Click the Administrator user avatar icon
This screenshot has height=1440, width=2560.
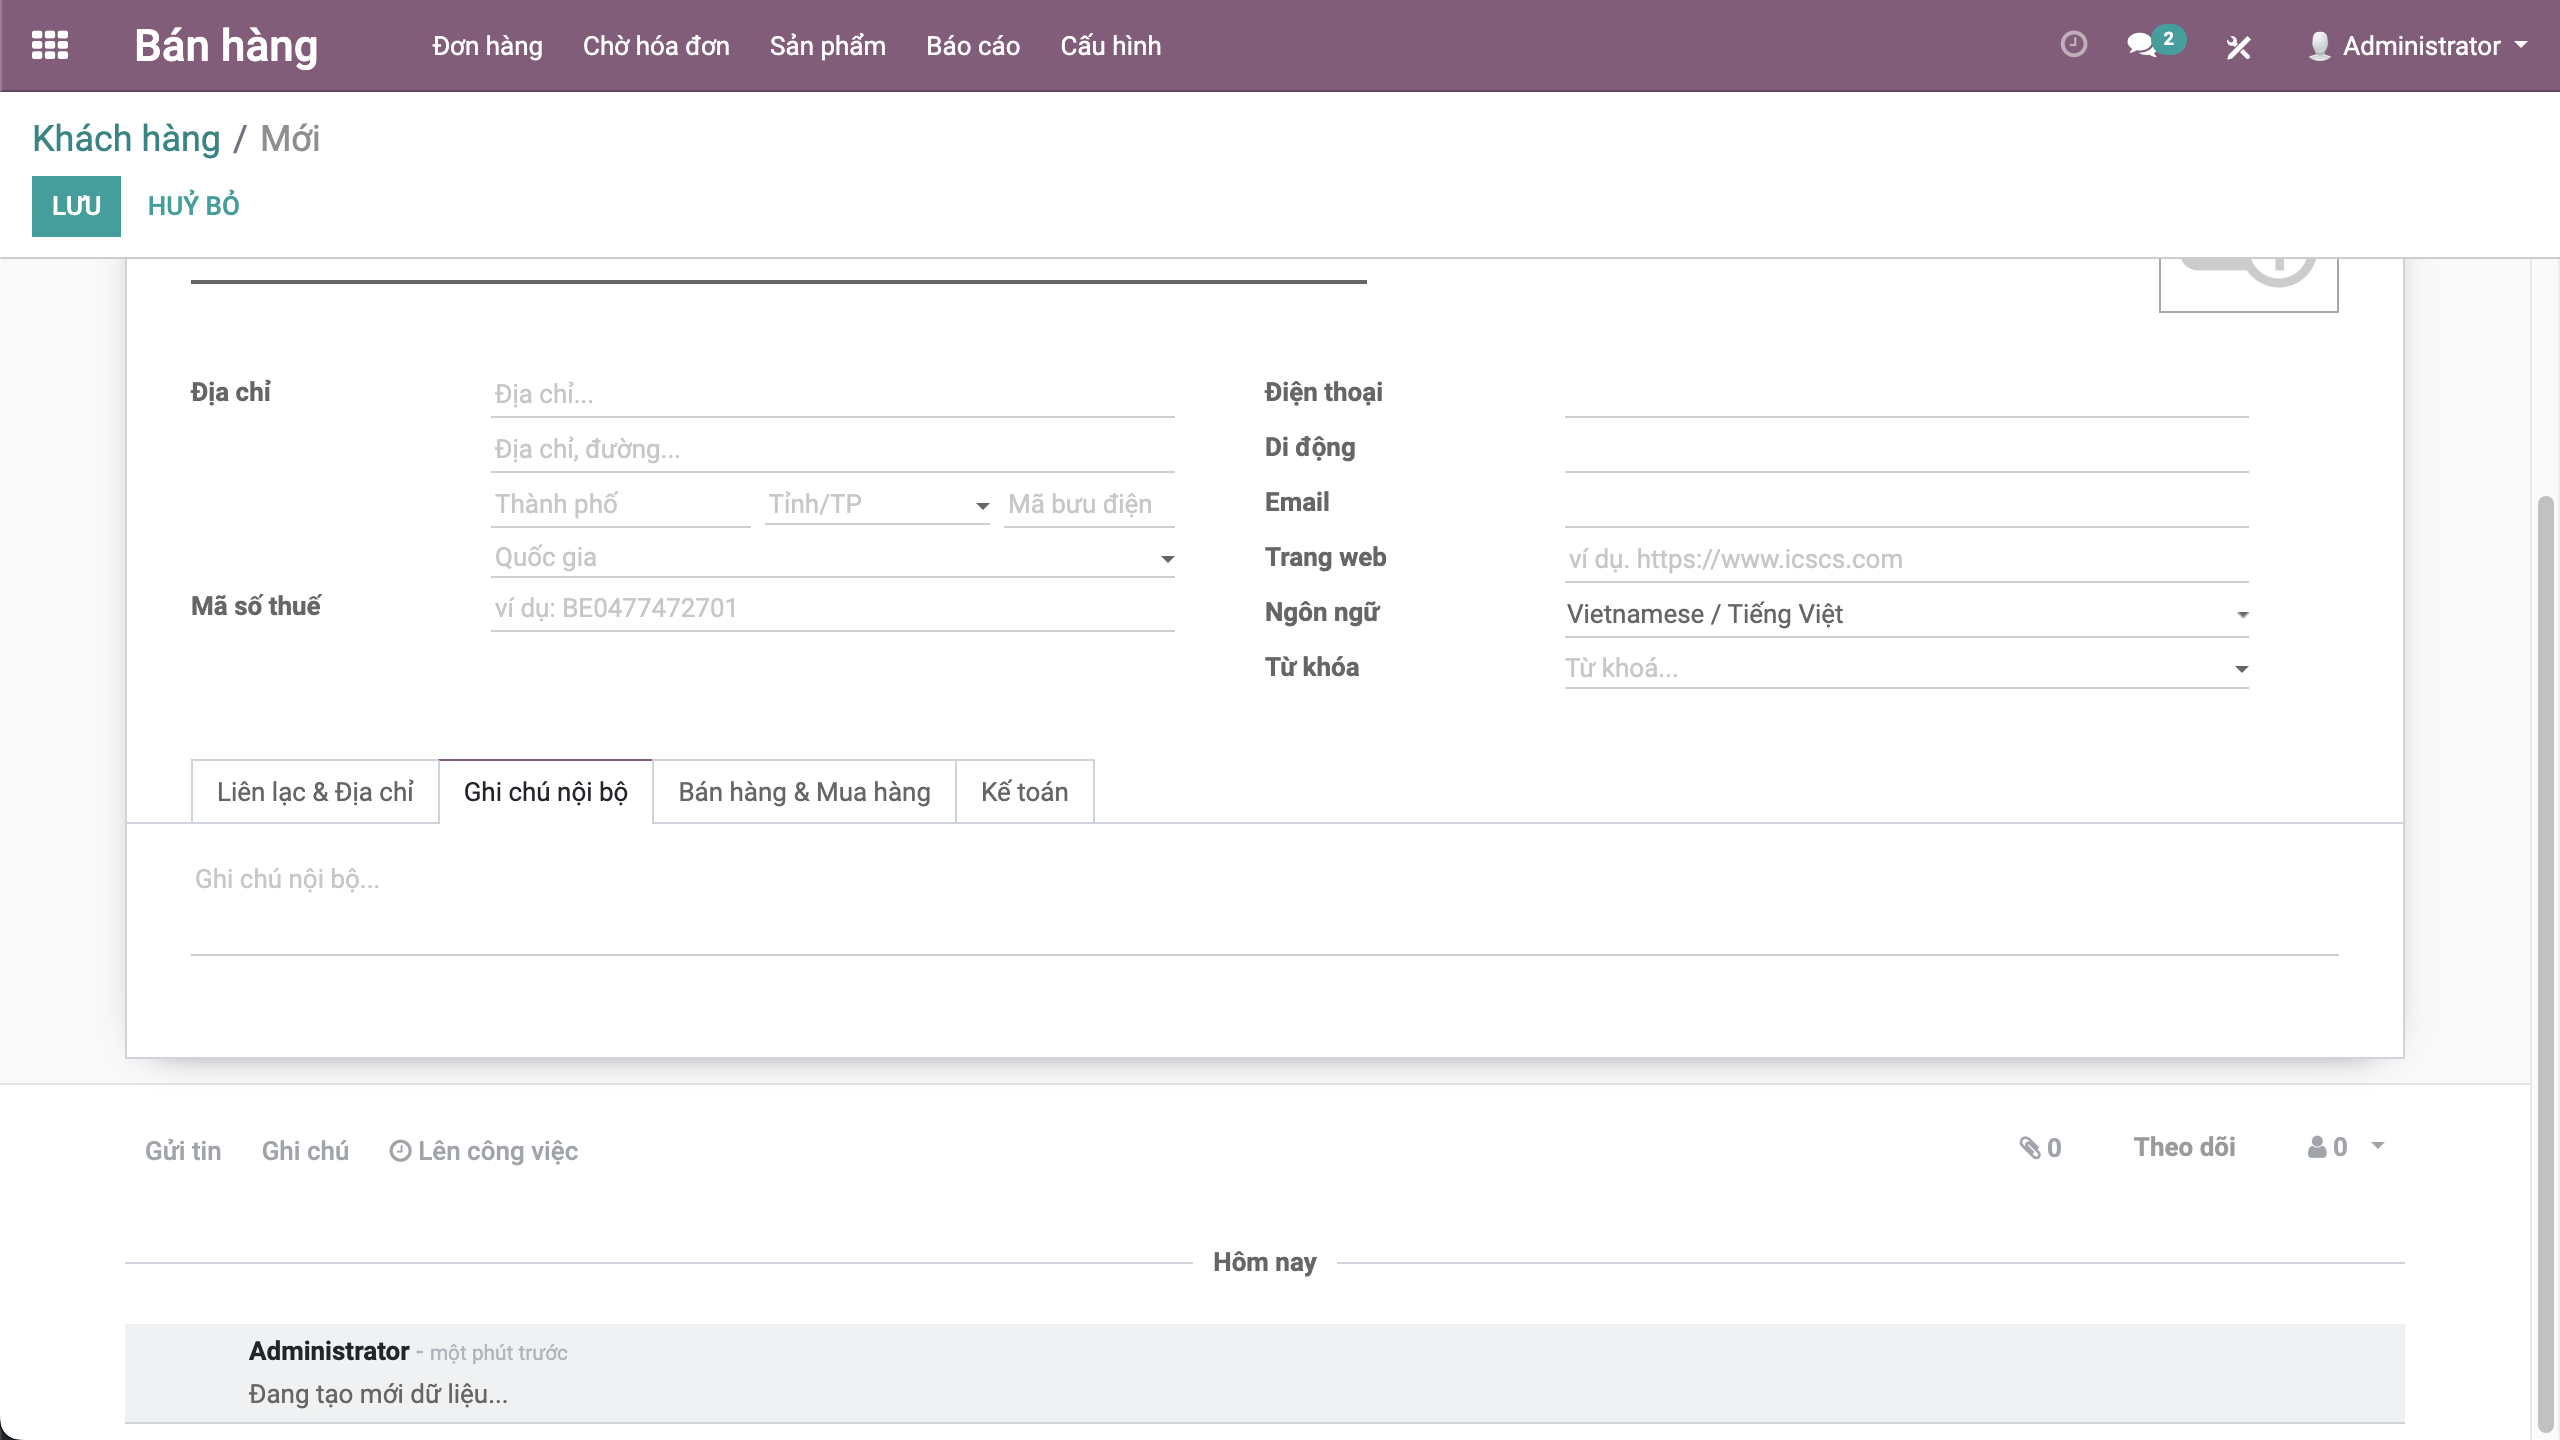click(2319, 46)
